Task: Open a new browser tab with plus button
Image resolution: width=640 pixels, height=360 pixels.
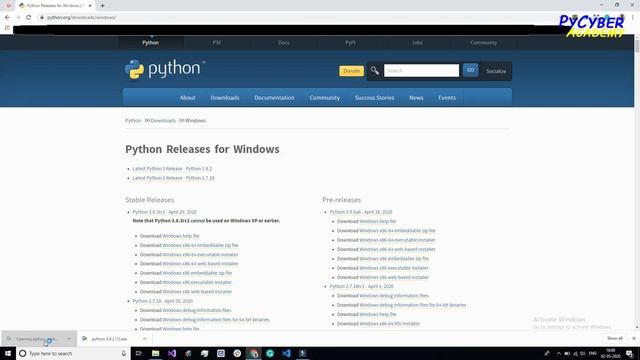Action: (102, 6)
